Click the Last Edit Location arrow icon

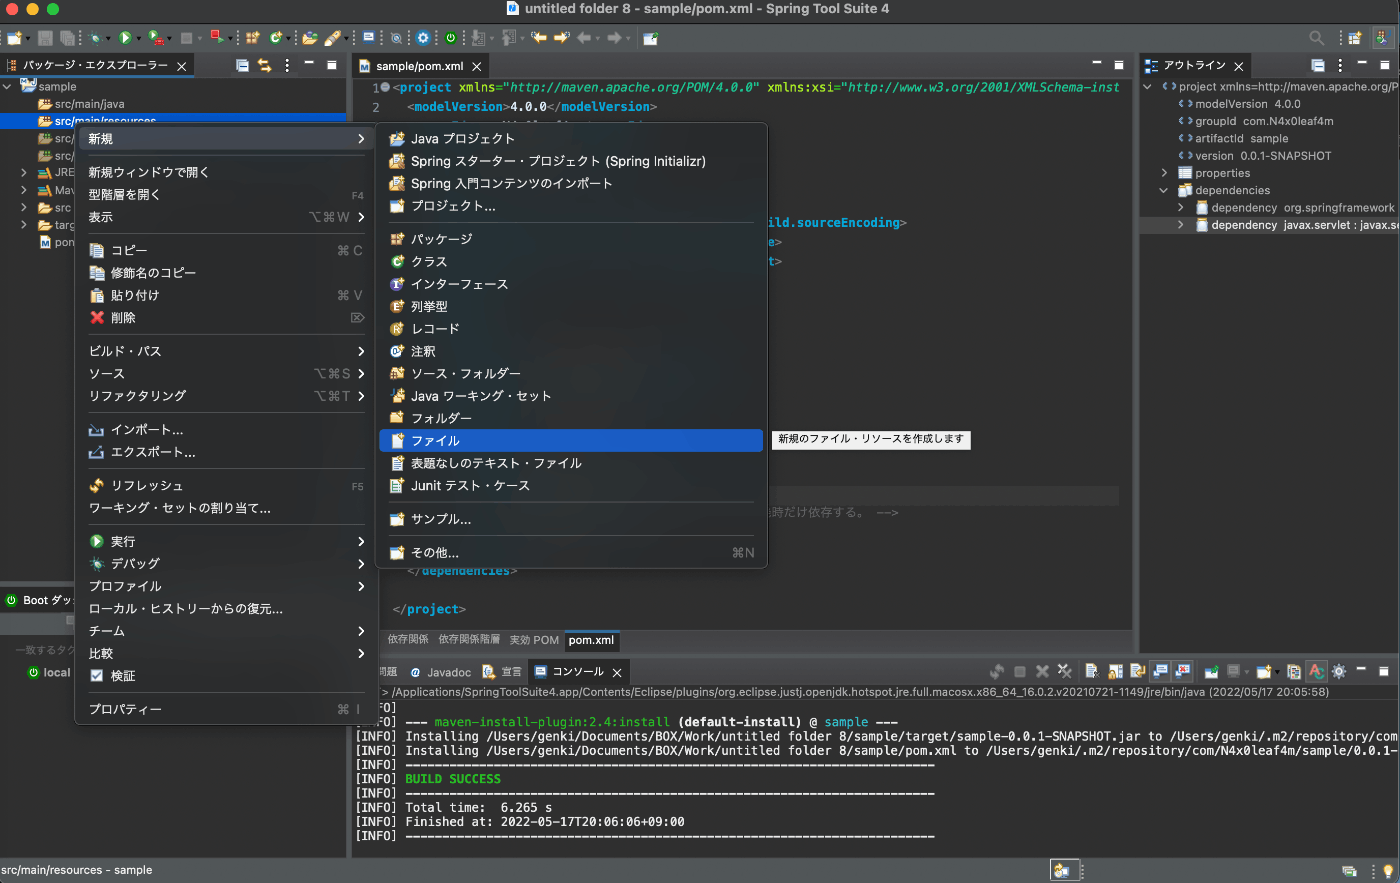point(538,38)
